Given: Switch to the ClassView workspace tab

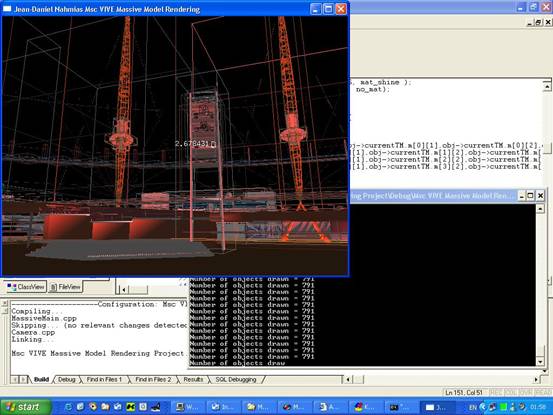Looking at the screenshot, I should (x=26, y=287).
